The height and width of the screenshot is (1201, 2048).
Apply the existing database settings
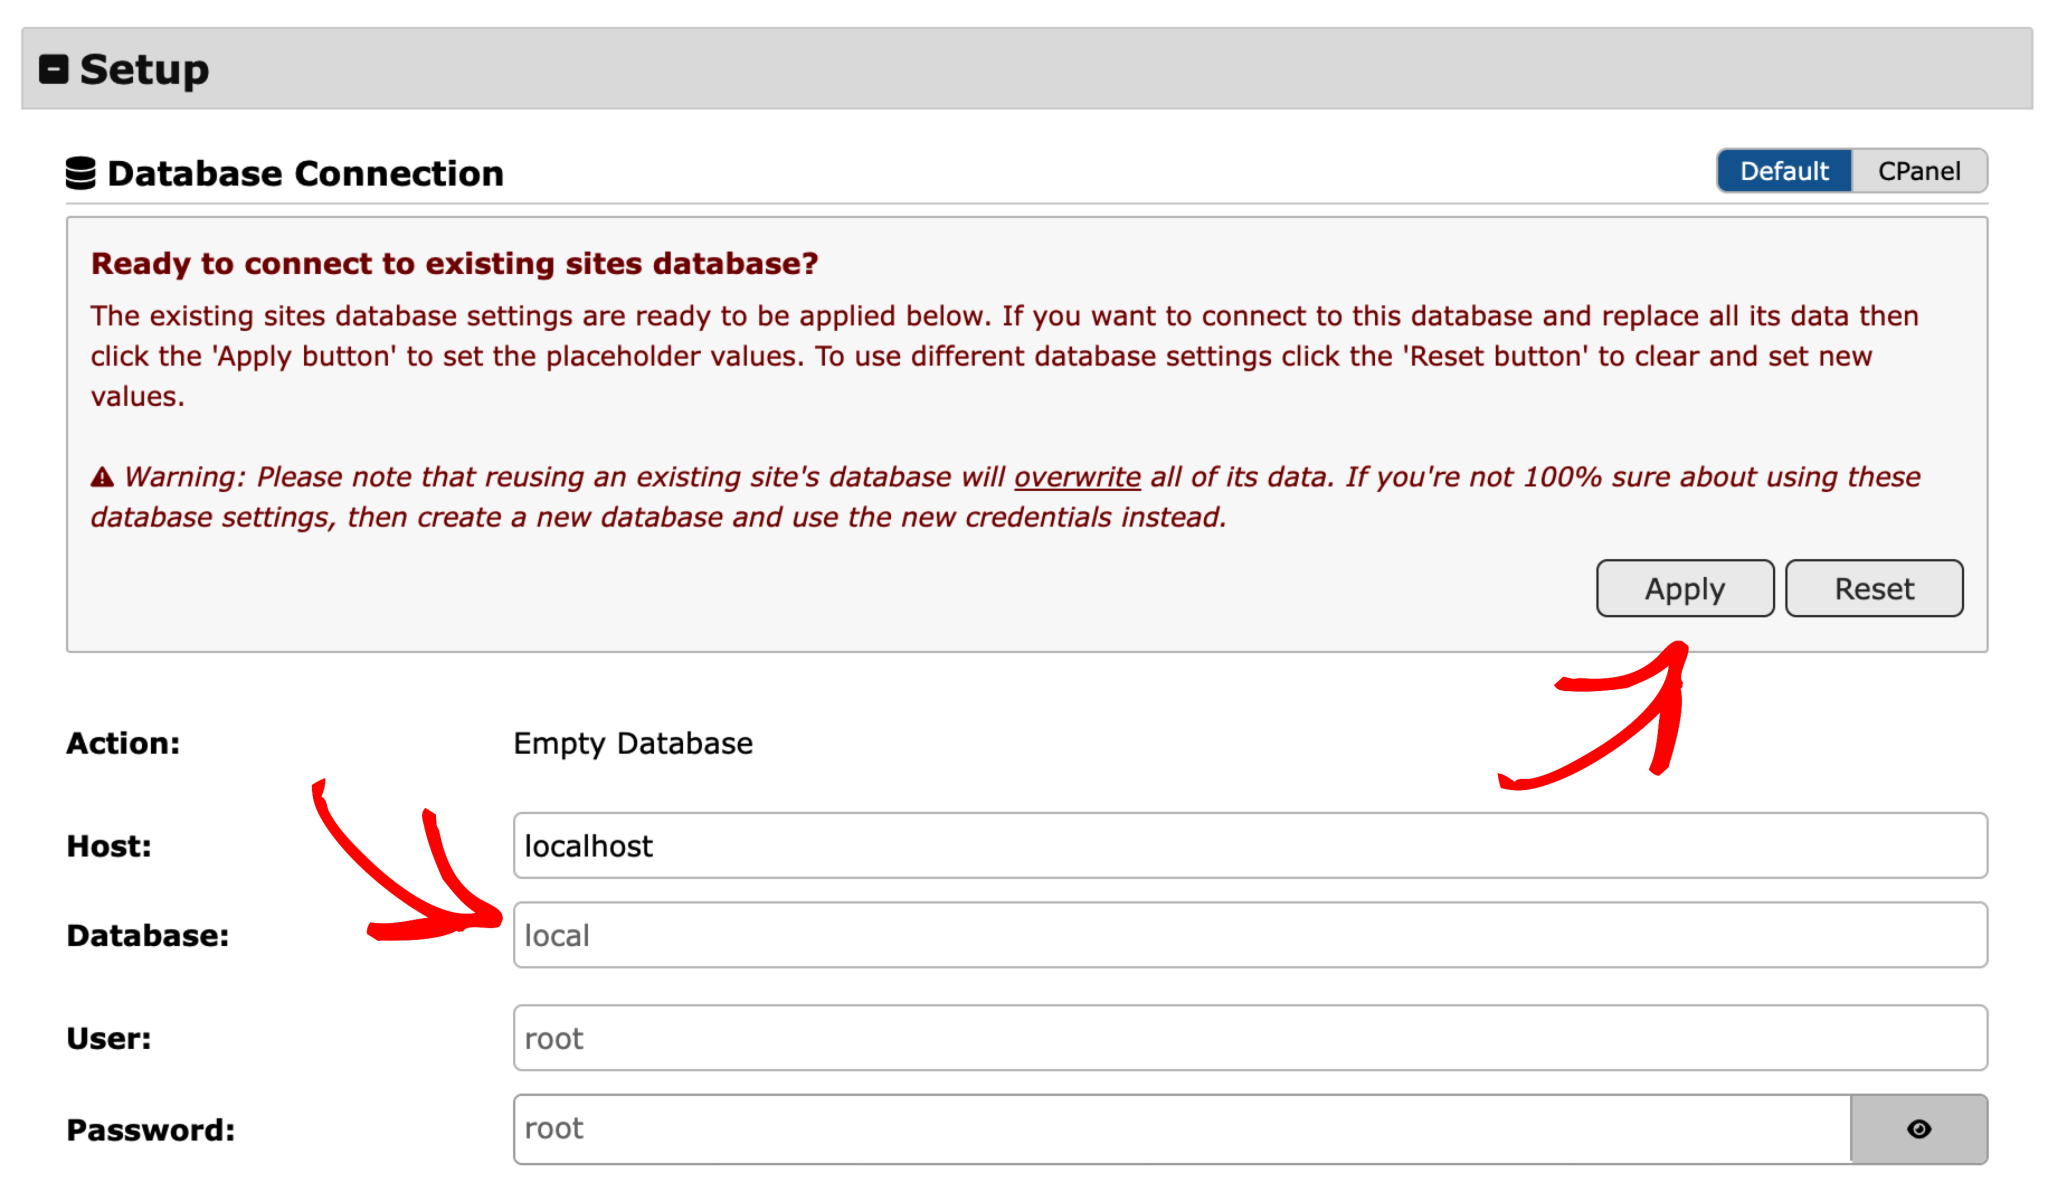coord(1684,588)
